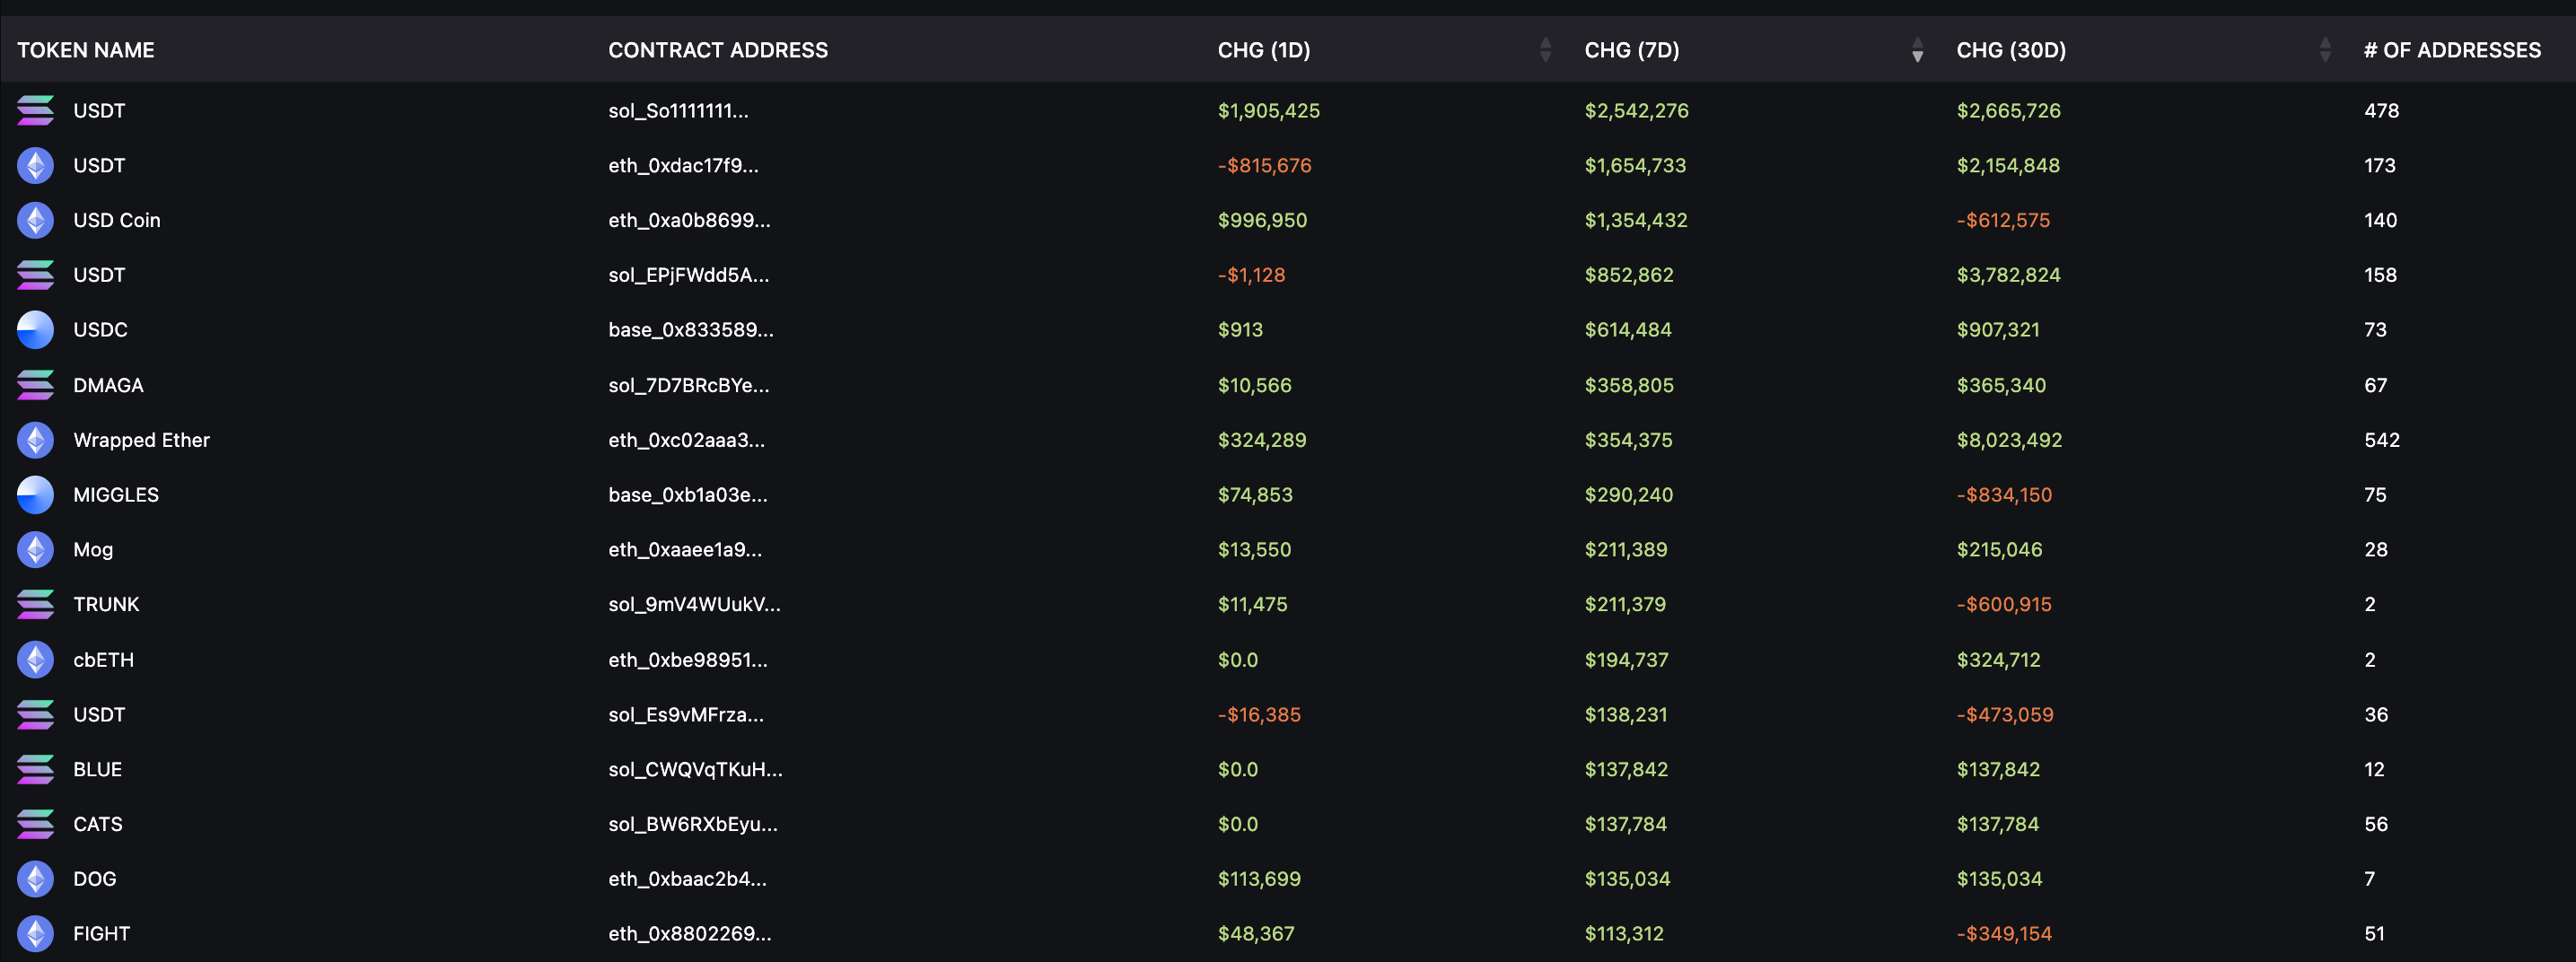The width and height of the screenshot is (2576, 962).
Task: Click the USDC token name
Action: 100,330
